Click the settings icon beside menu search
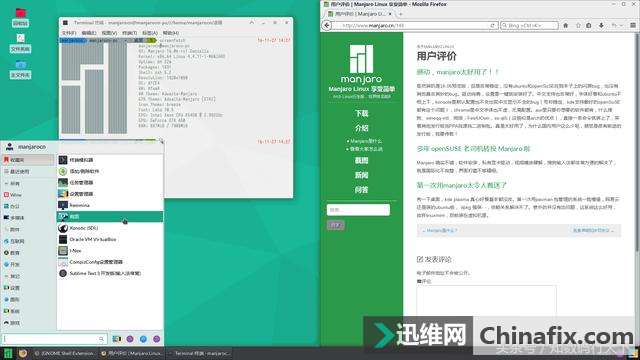 pyautogui.click(x=117, y=339)
